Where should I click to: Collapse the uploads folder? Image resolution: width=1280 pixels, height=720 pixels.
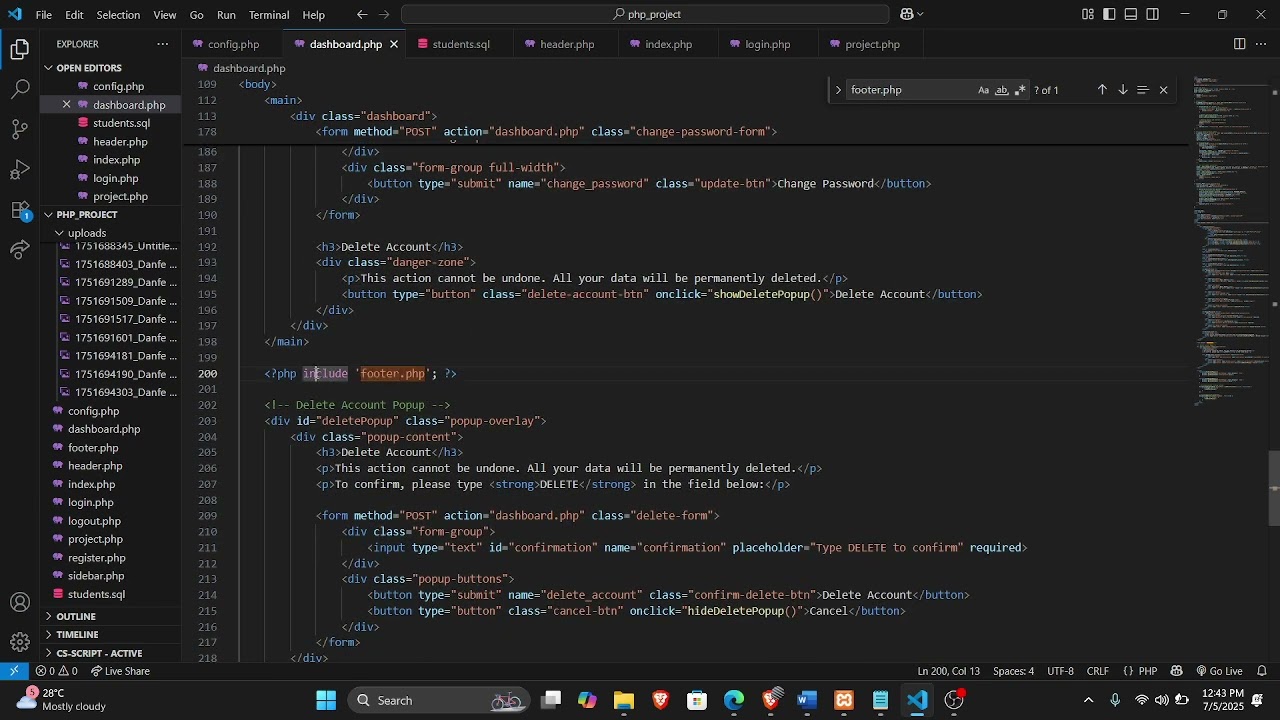85,233
